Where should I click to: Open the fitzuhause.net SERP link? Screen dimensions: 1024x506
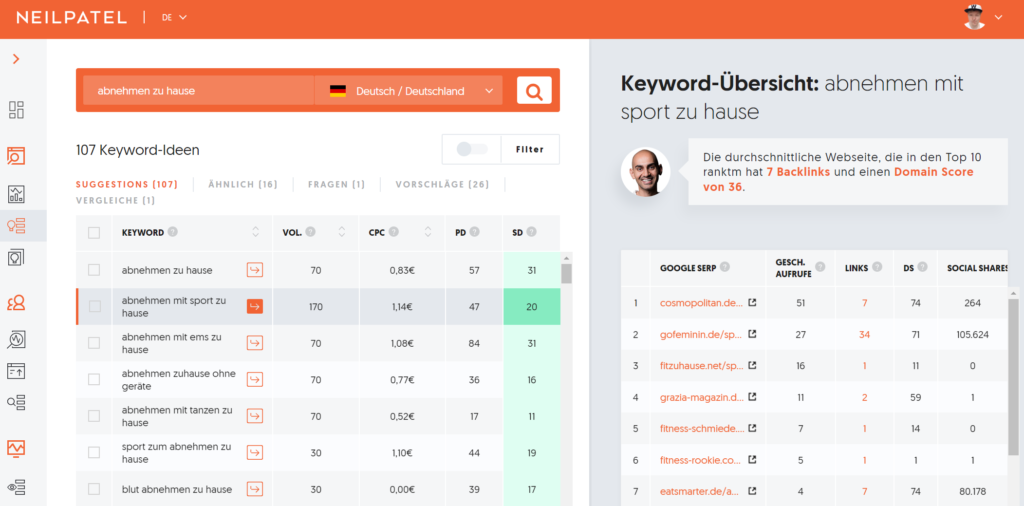(x=701, y=366)
